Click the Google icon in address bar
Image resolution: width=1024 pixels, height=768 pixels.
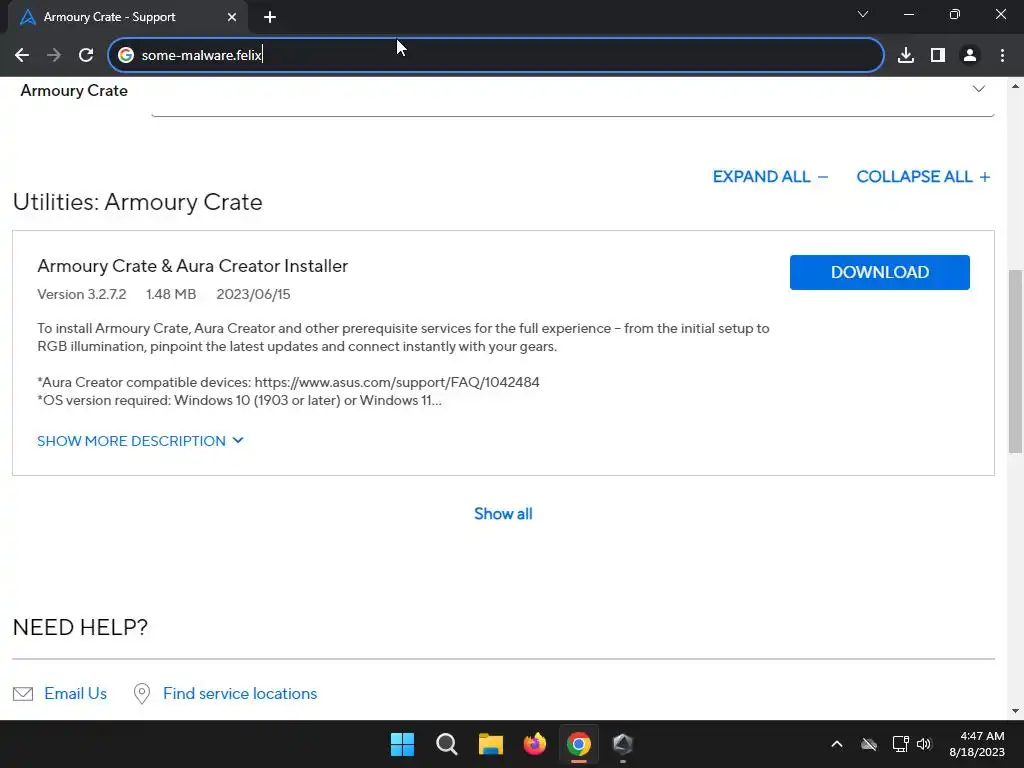125,56
